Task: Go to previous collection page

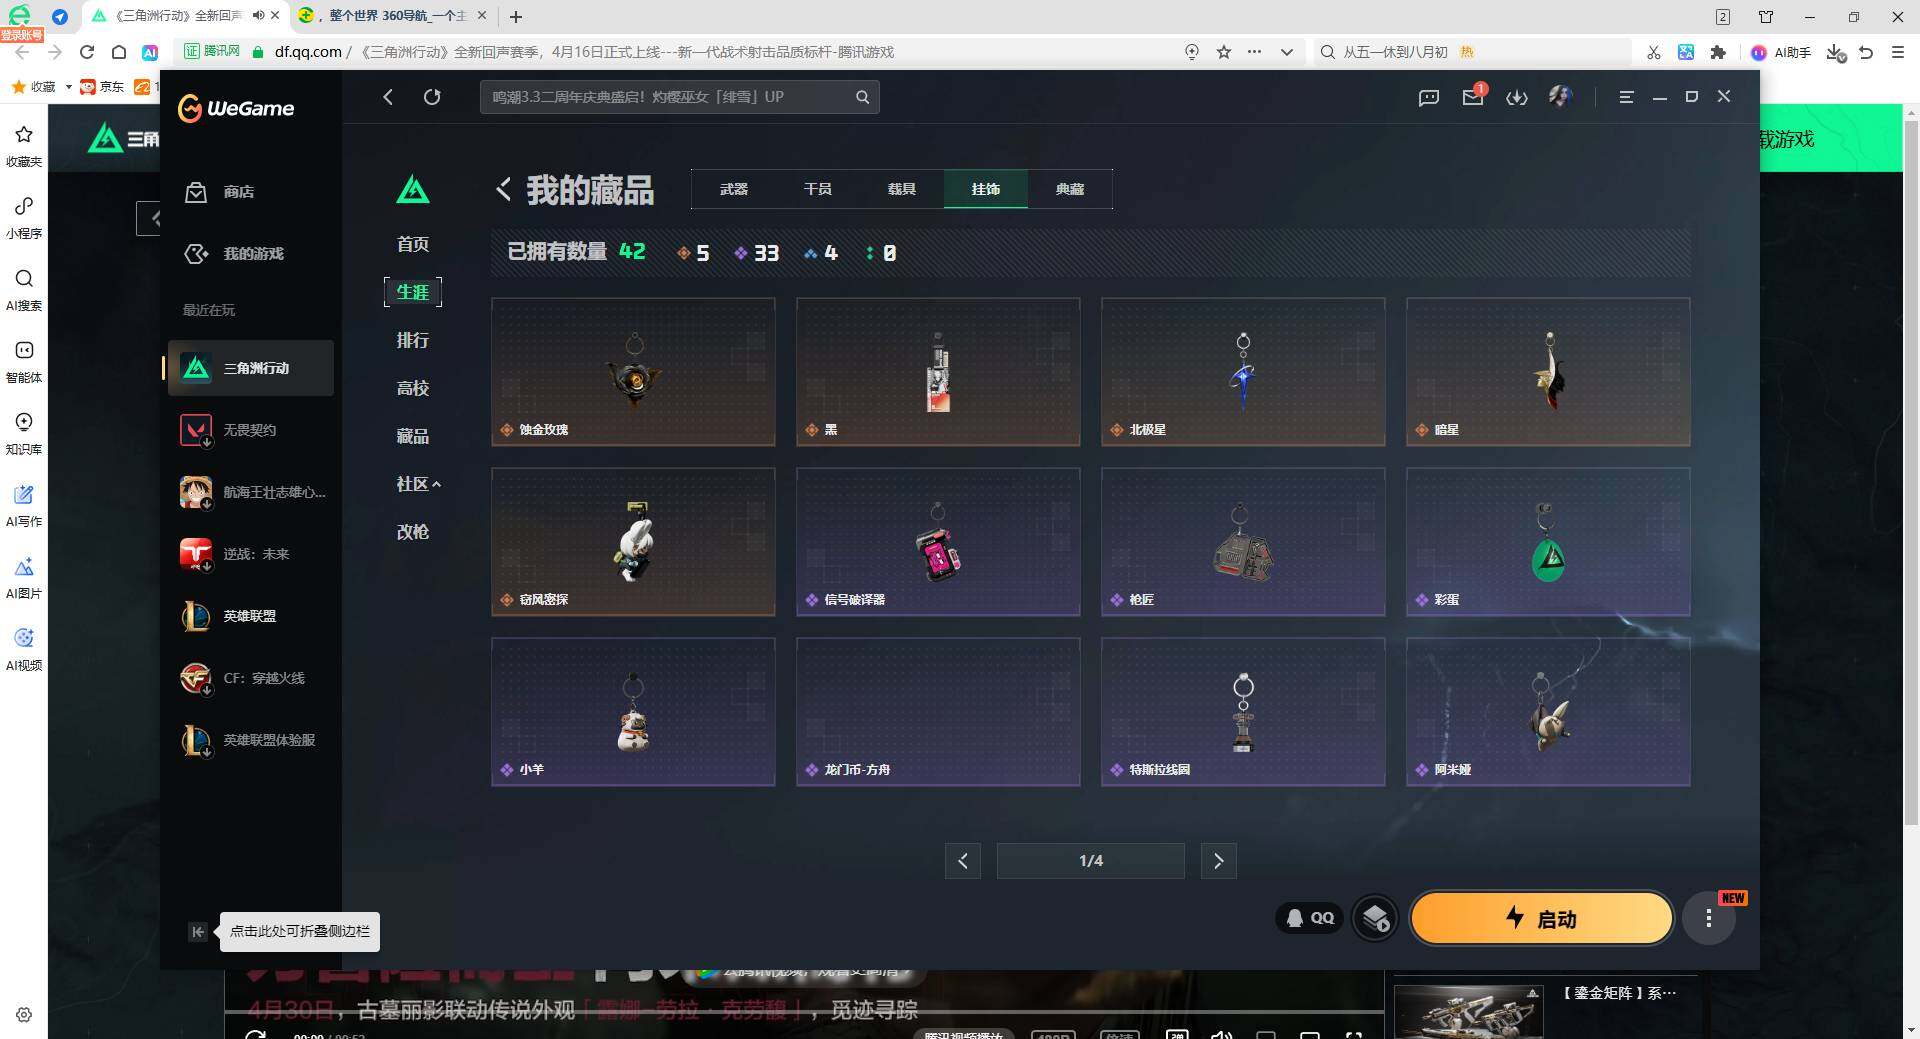Action: 962,861
